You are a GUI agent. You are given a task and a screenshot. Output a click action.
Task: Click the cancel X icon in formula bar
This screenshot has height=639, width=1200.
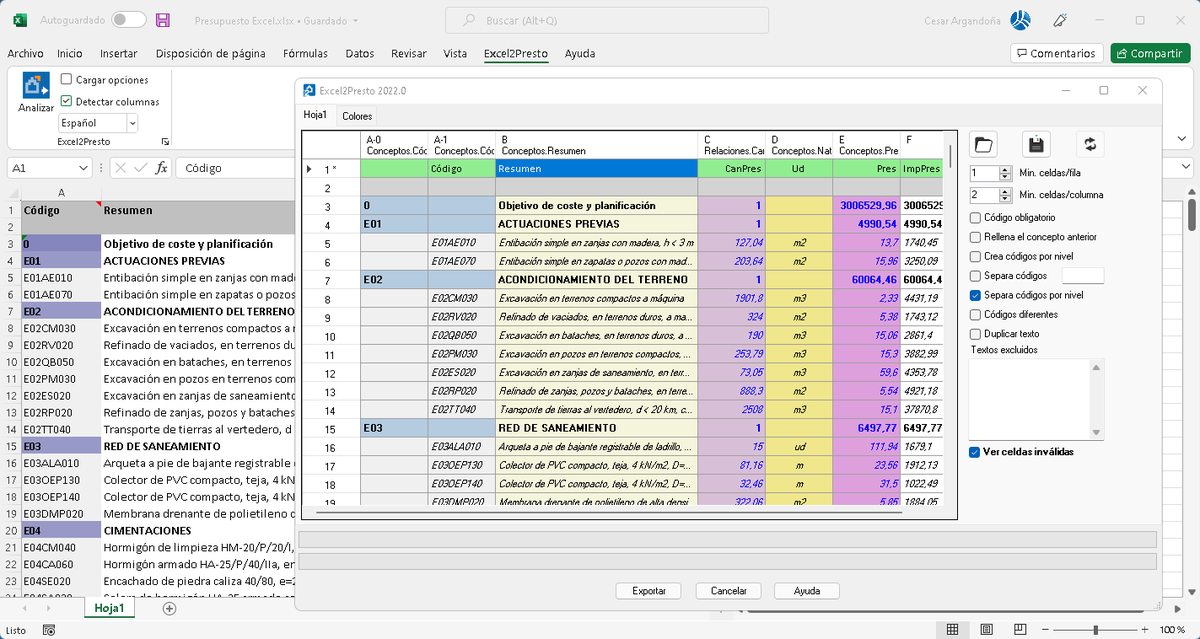(x=120, y=168)
